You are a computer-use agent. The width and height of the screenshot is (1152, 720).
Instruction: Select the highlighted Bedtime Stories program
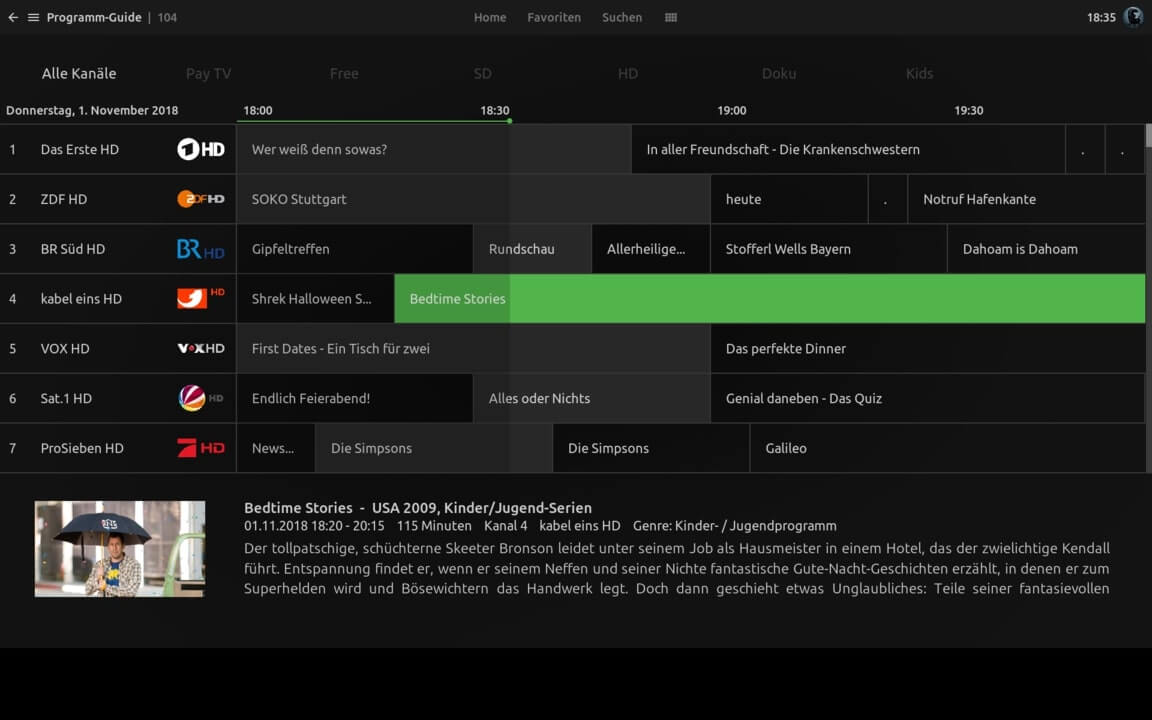tap(769, 298)
